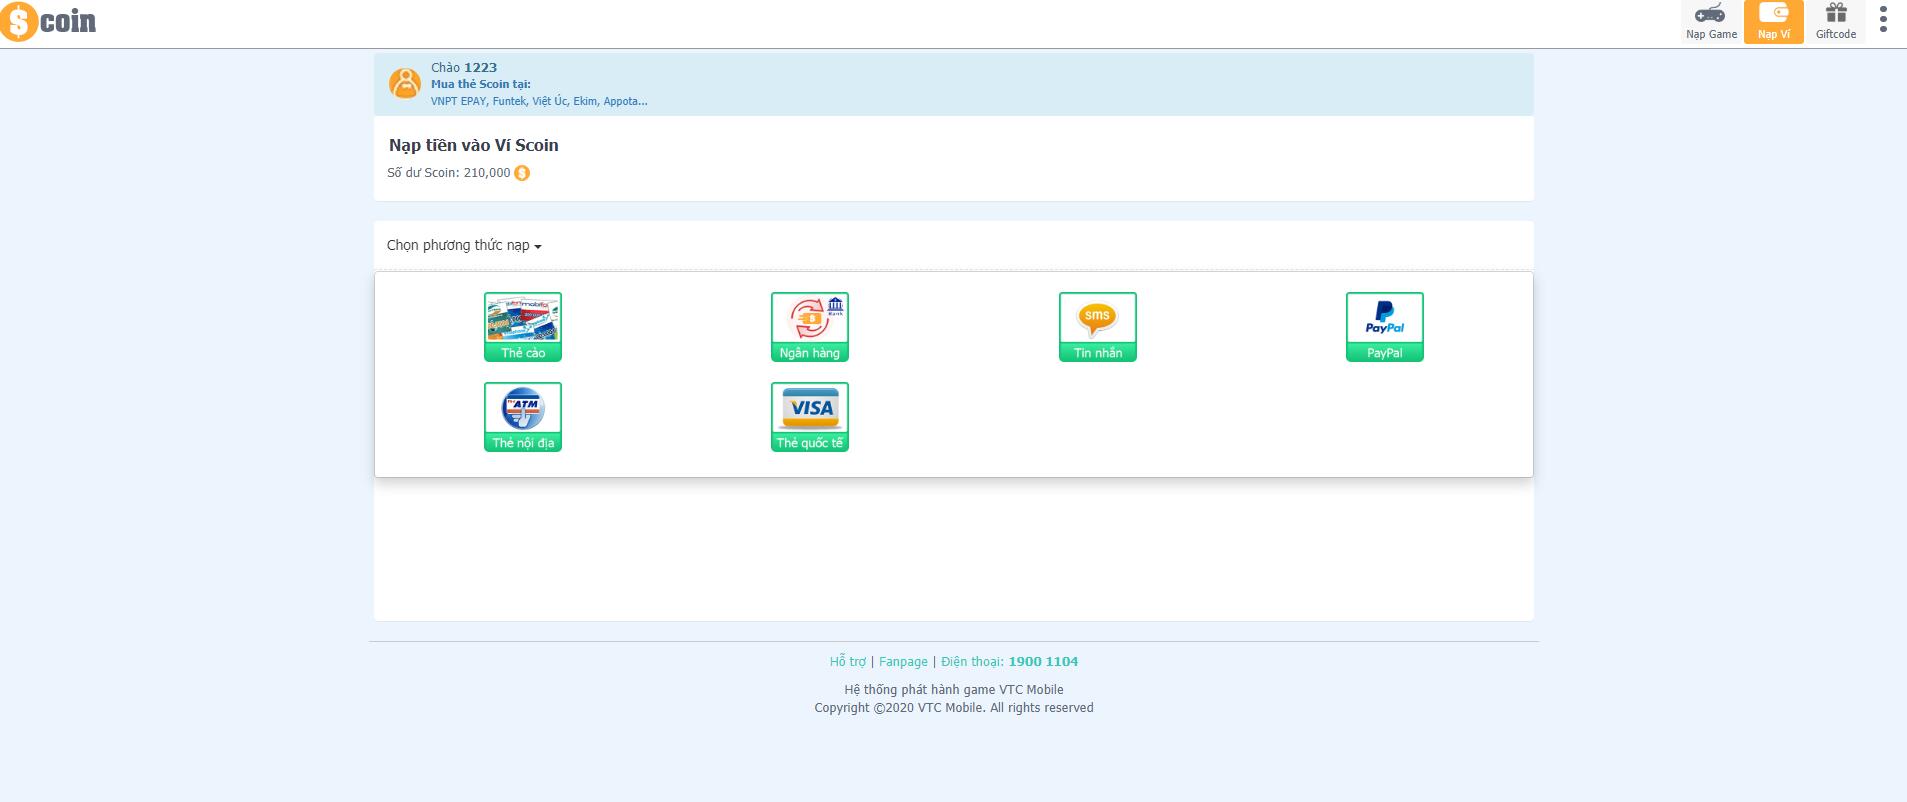This screenshot has width=1907, height=802.
Task: Choose the Thẻ cào payment method
Action: tap(523, 326)
